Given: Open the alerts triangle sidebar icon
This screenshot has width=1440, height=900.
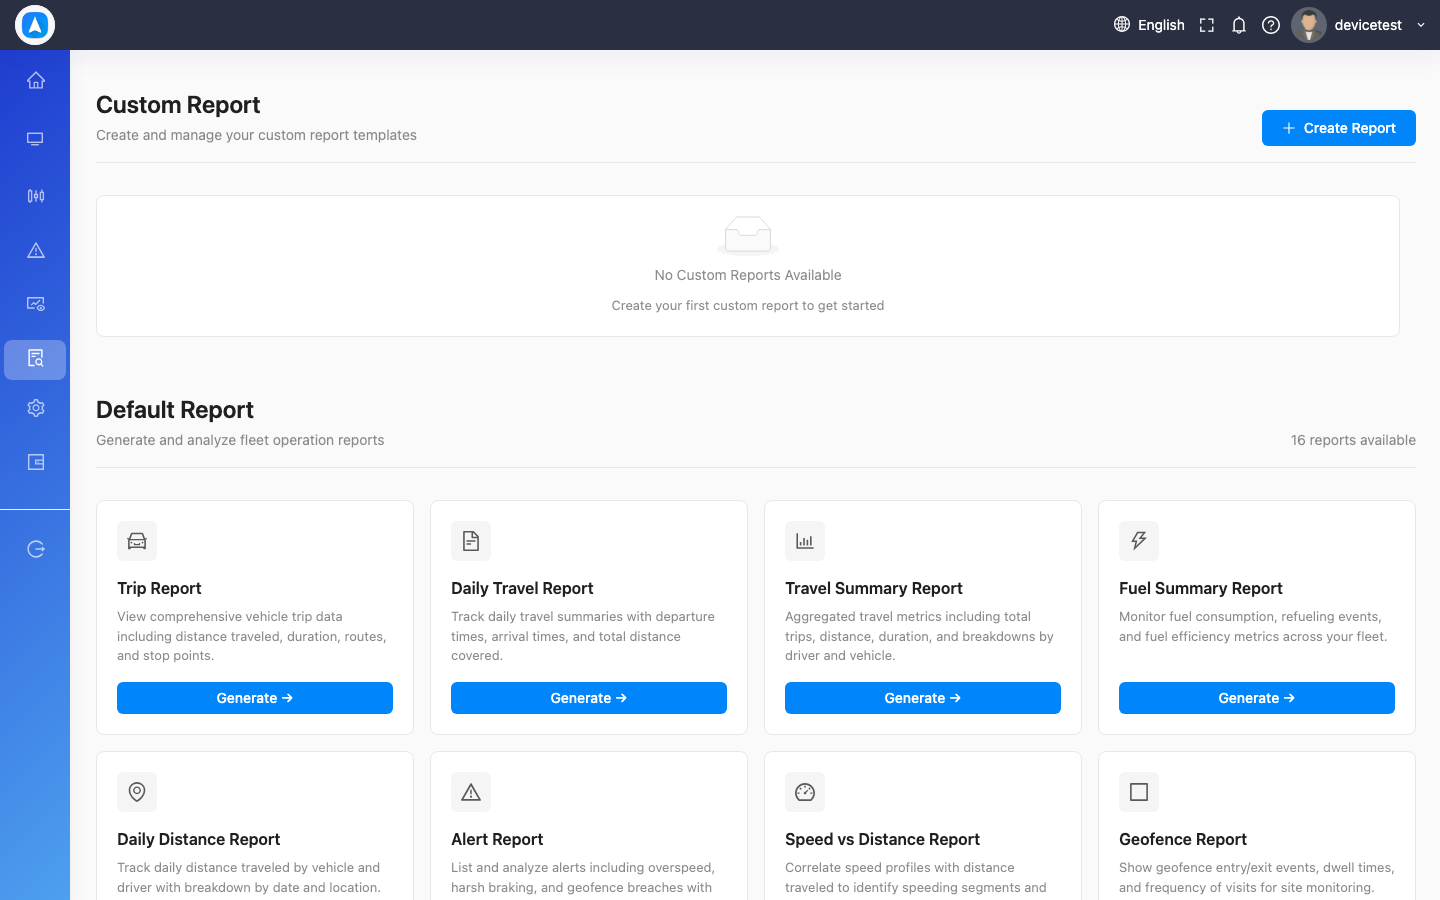Looking at the screenshot, I should [36, 251].
